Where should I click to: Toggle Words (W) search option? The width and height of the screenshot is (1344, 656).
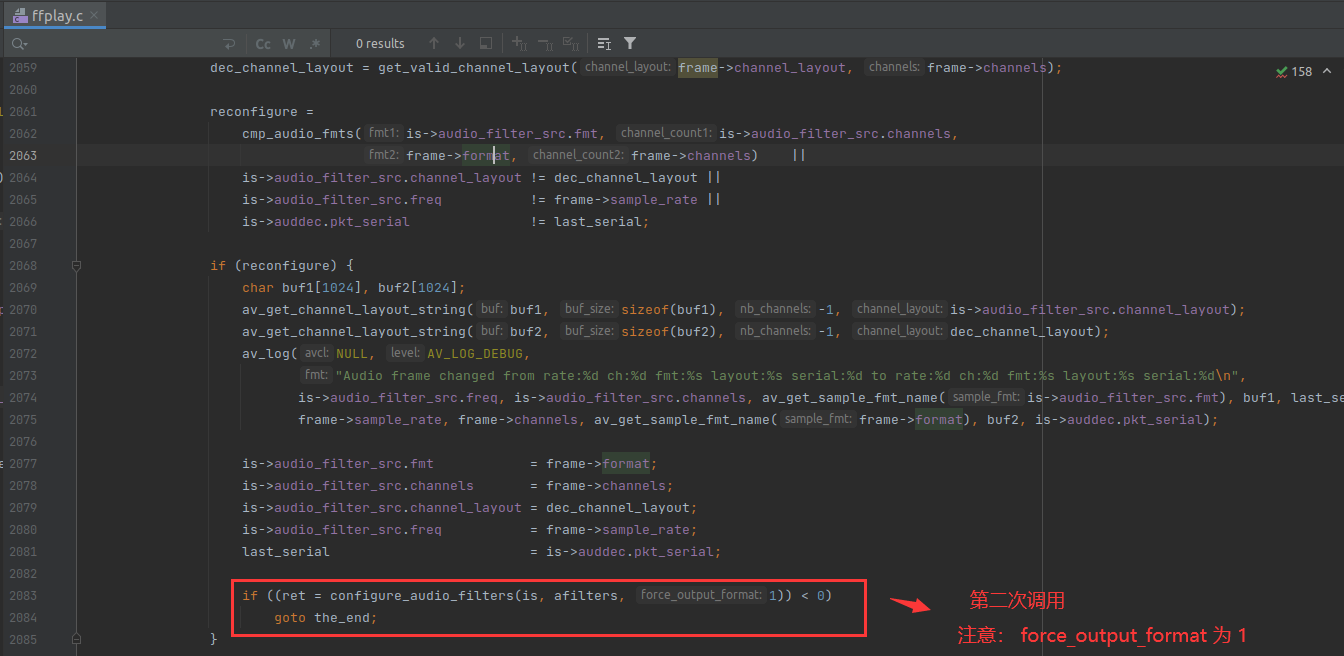(289, 44)
